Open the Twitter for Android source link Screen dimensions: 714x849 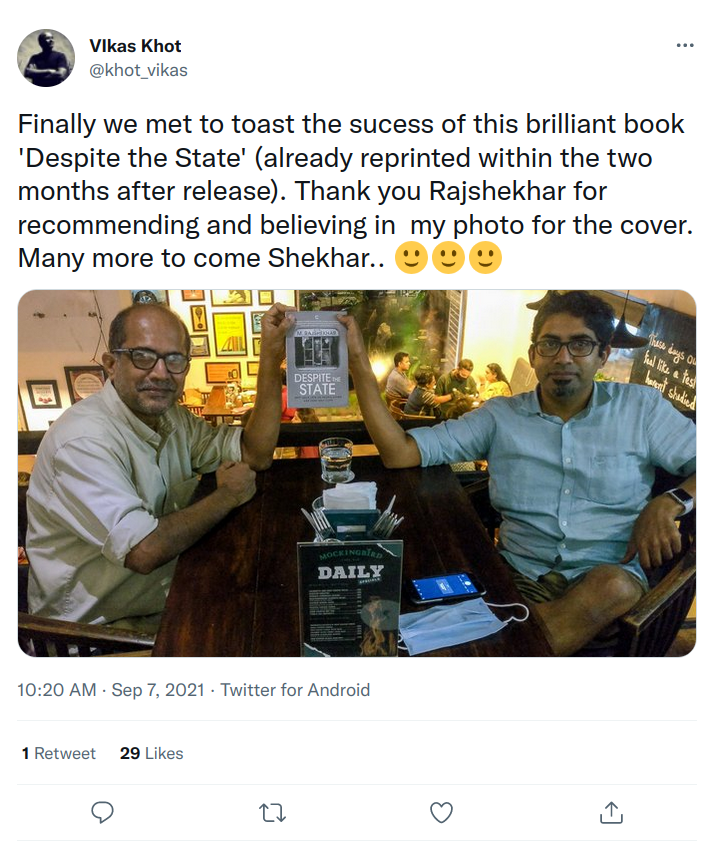pos(295,690)
